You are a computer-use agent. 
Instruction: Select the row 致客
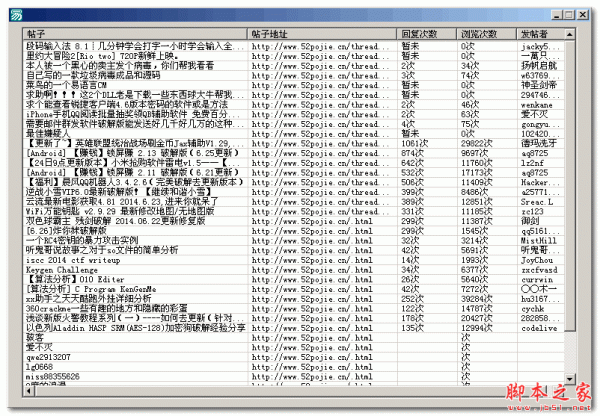(293, 338)
